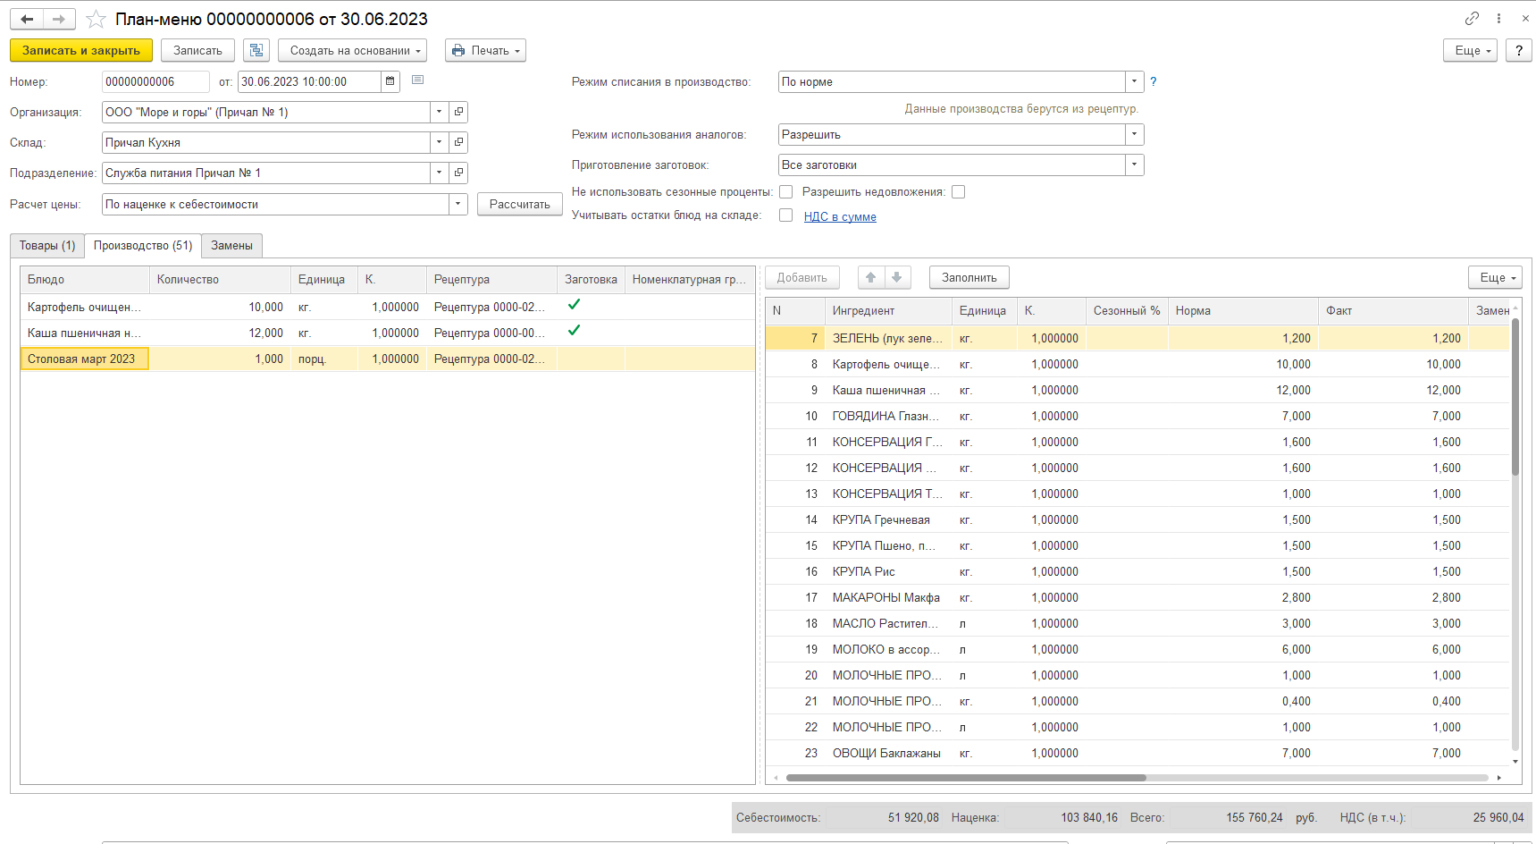Open the Подразделение record with open-link icon
The height and width of the screenshot is (844, 1536).
[x=459, y=173]
